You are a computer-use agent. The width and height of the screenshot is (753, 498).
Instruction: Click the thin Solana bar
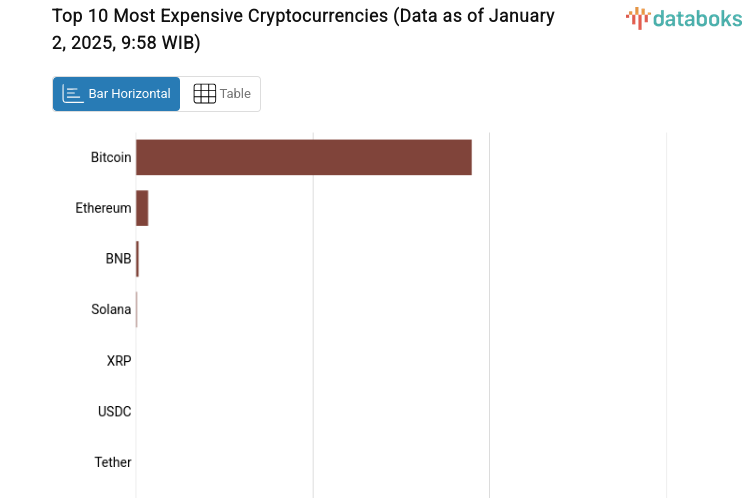[x=136, y=309]
